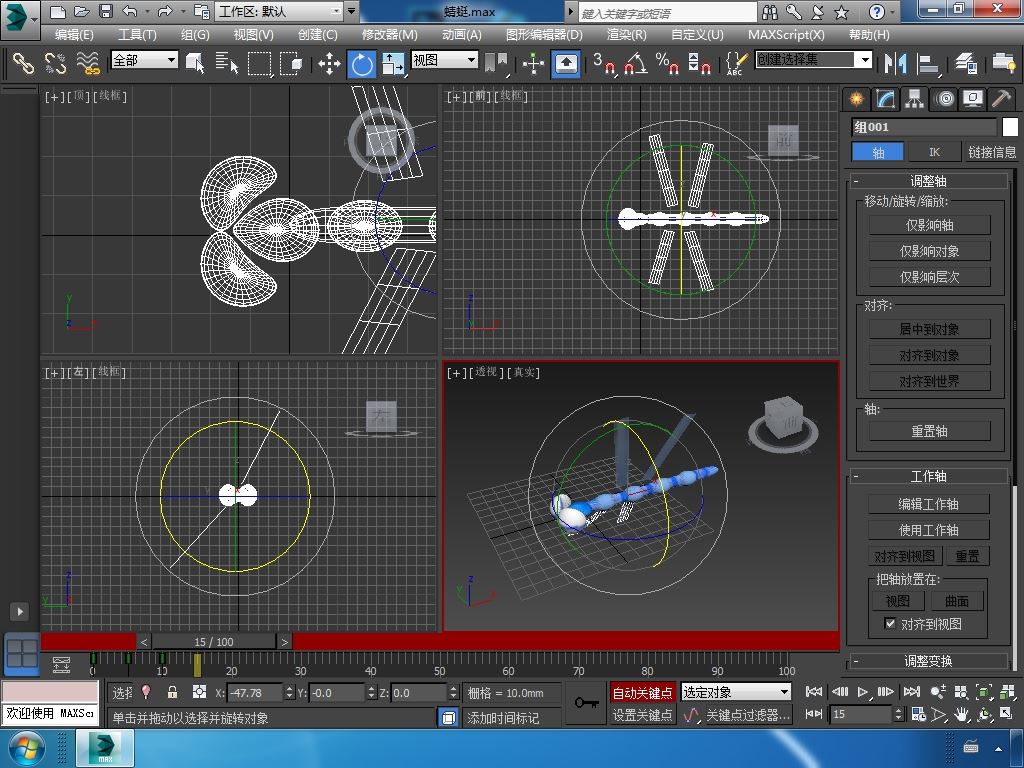Open the Utilities command panel

pos(1001,99)
